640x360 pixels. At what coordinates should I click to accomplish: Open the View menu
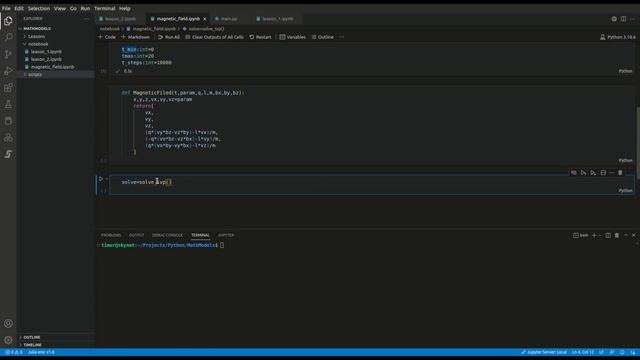pos(60,8)
